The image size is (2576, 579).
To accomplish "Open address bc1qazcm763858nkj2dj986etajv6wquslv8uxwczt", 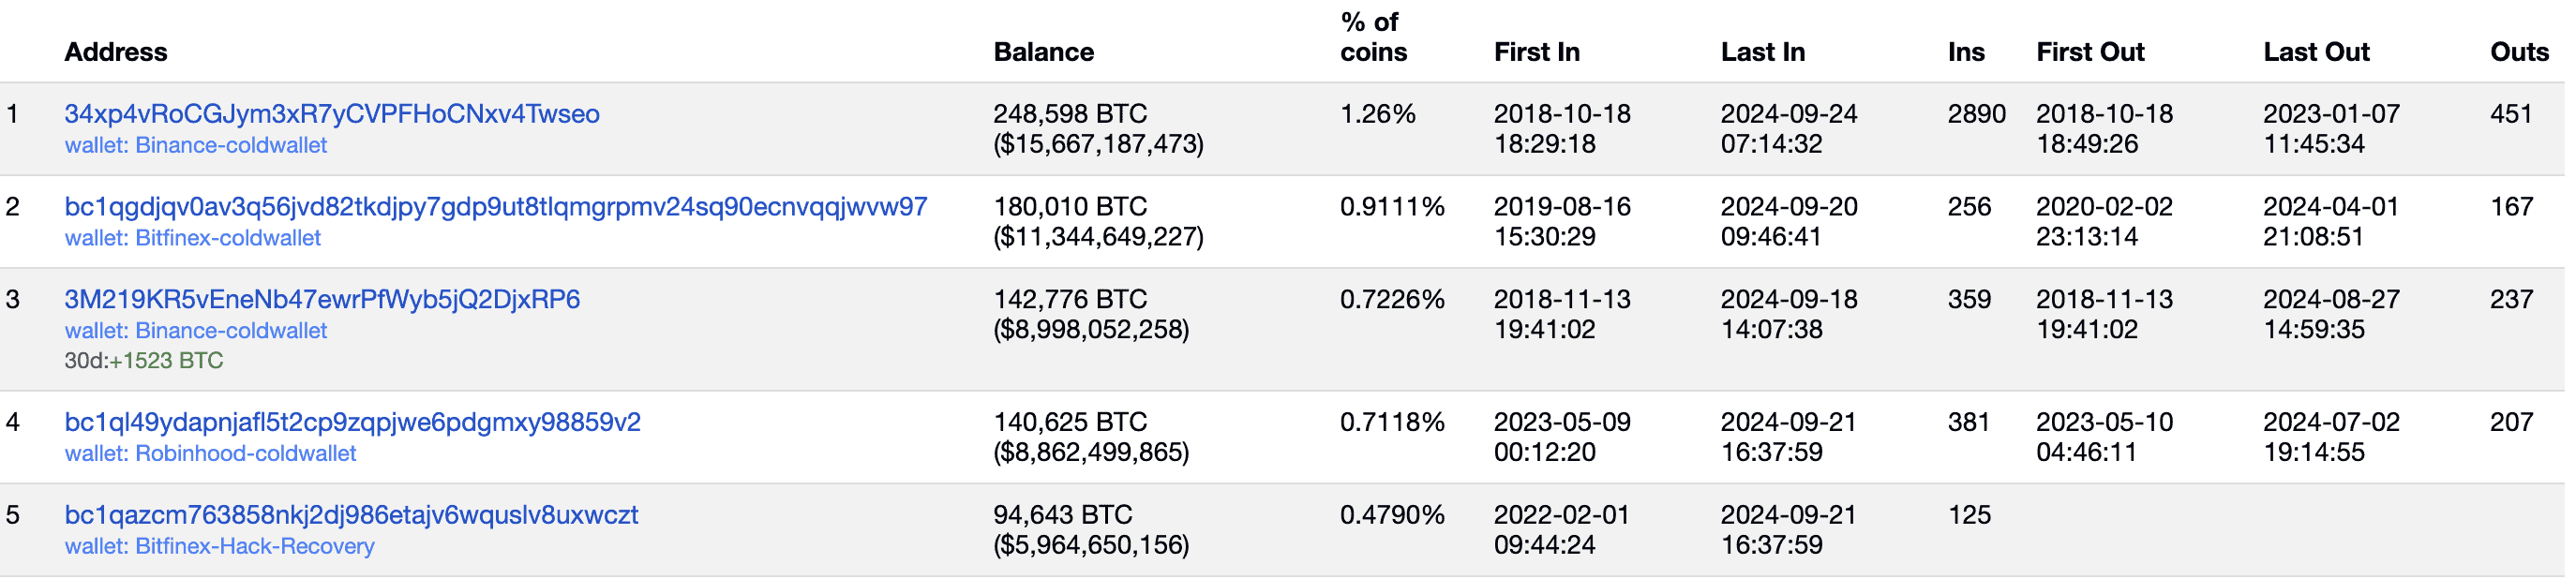I will 351,515.
